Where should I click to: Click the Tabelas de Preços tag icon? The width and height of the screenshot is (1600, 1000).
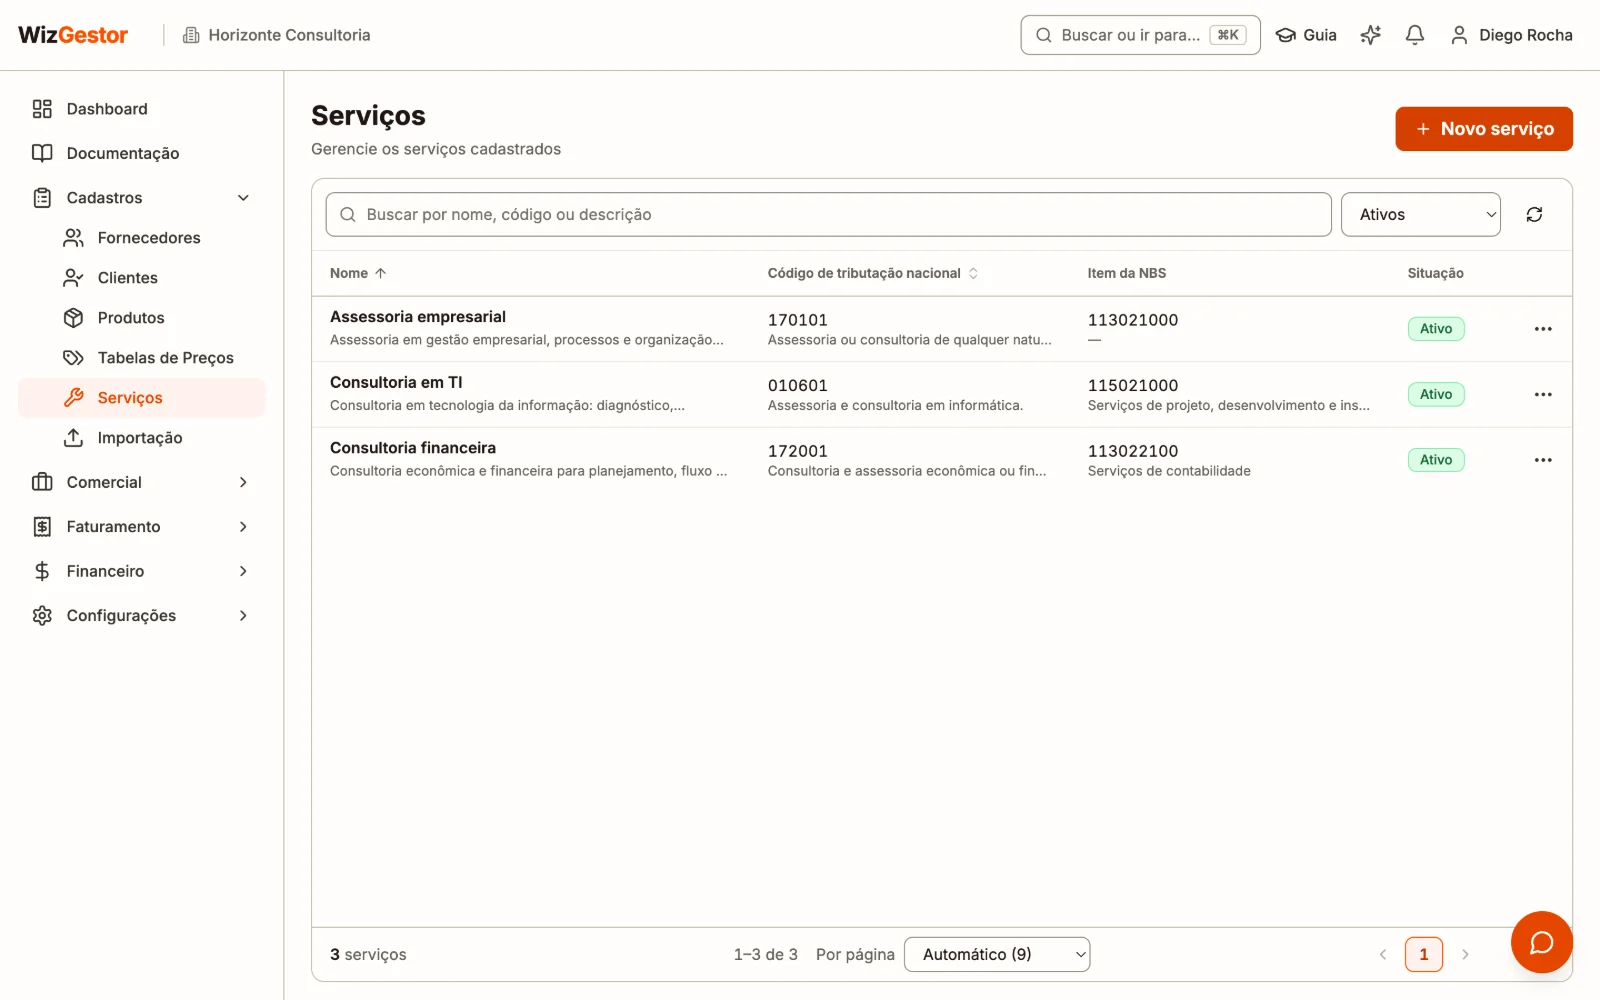click(x=73, y=358)
